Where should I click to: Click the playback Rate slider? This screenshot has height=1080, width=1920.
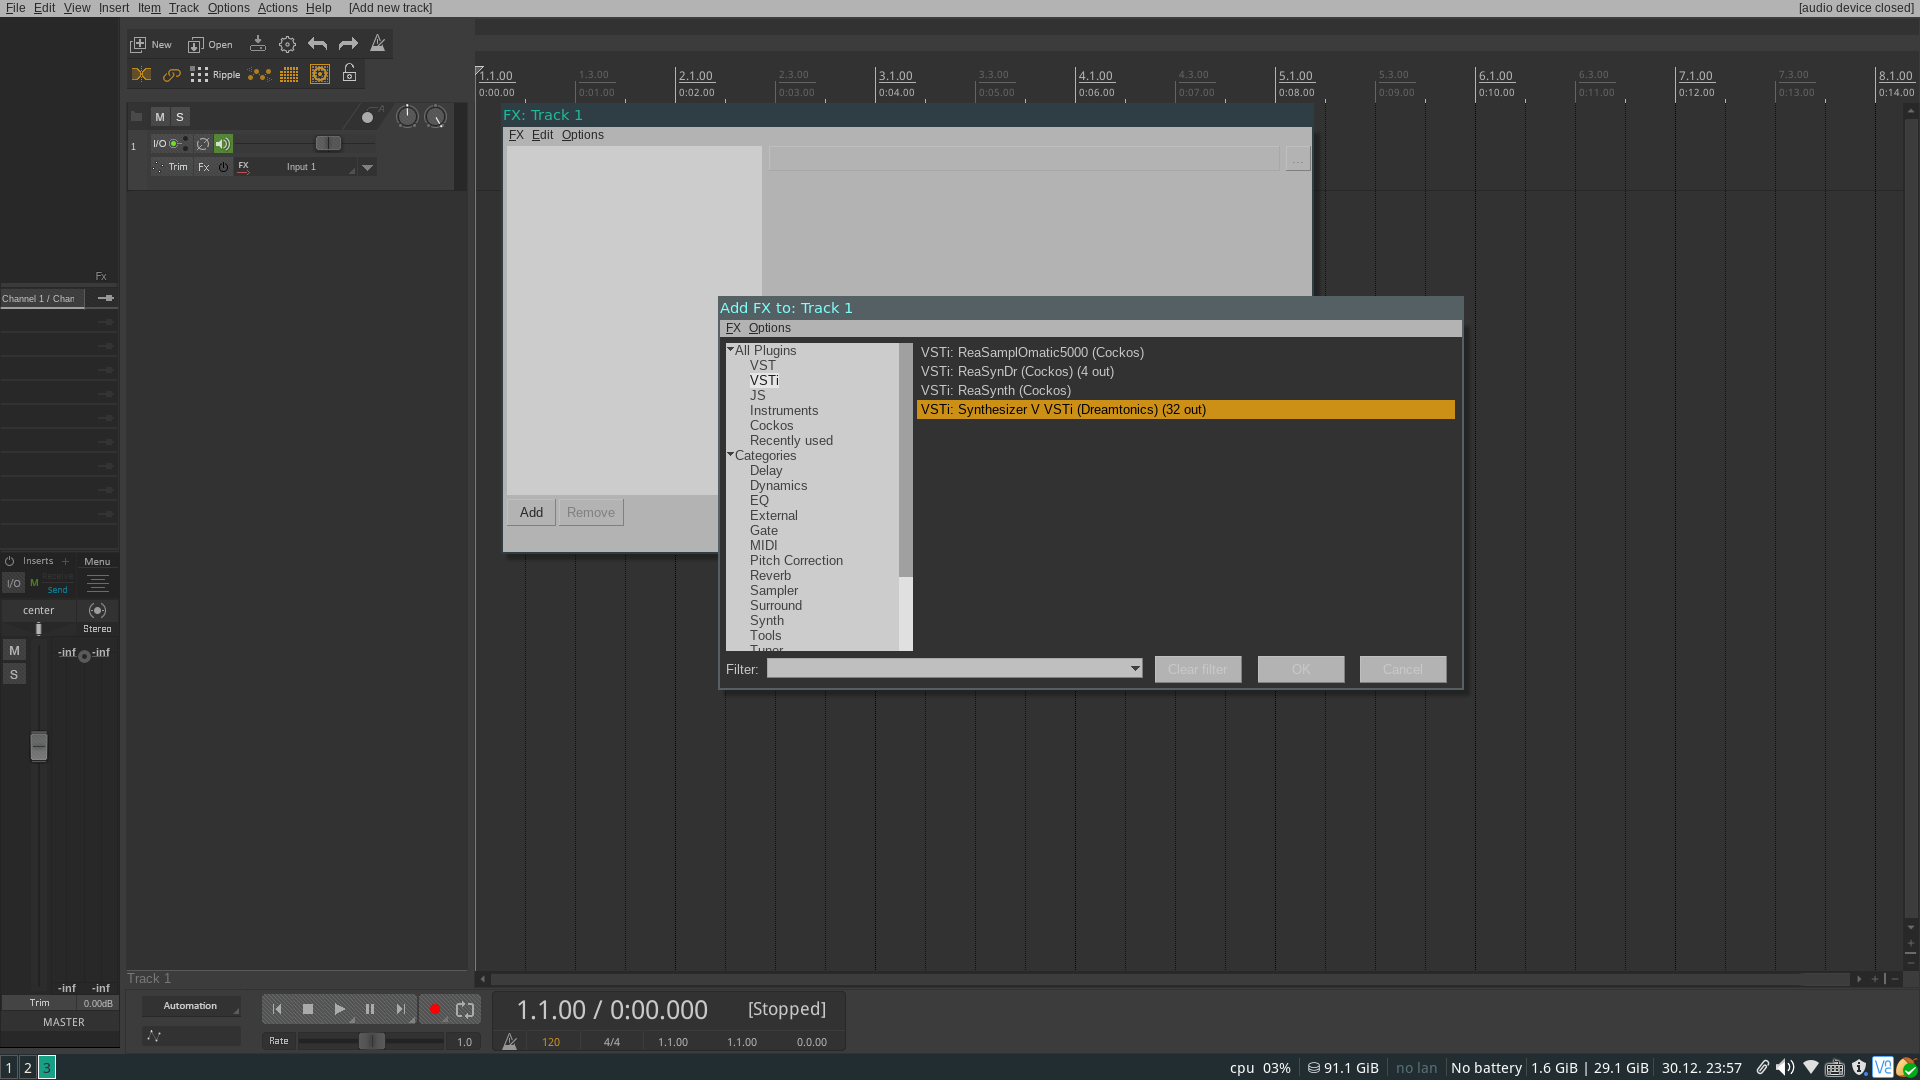point(371,1042)
